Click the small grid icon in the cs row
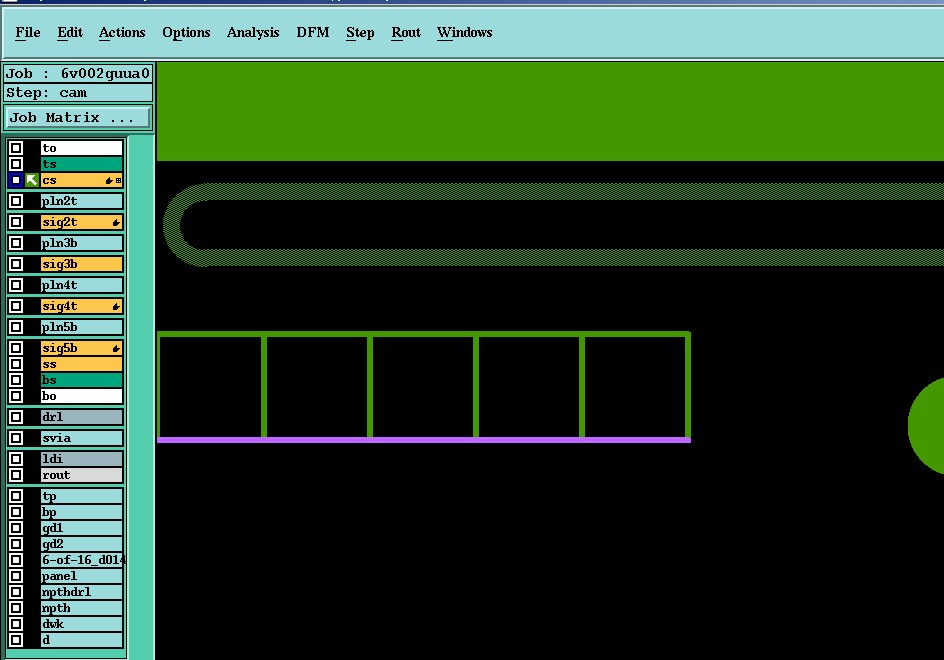 point(119,181)
